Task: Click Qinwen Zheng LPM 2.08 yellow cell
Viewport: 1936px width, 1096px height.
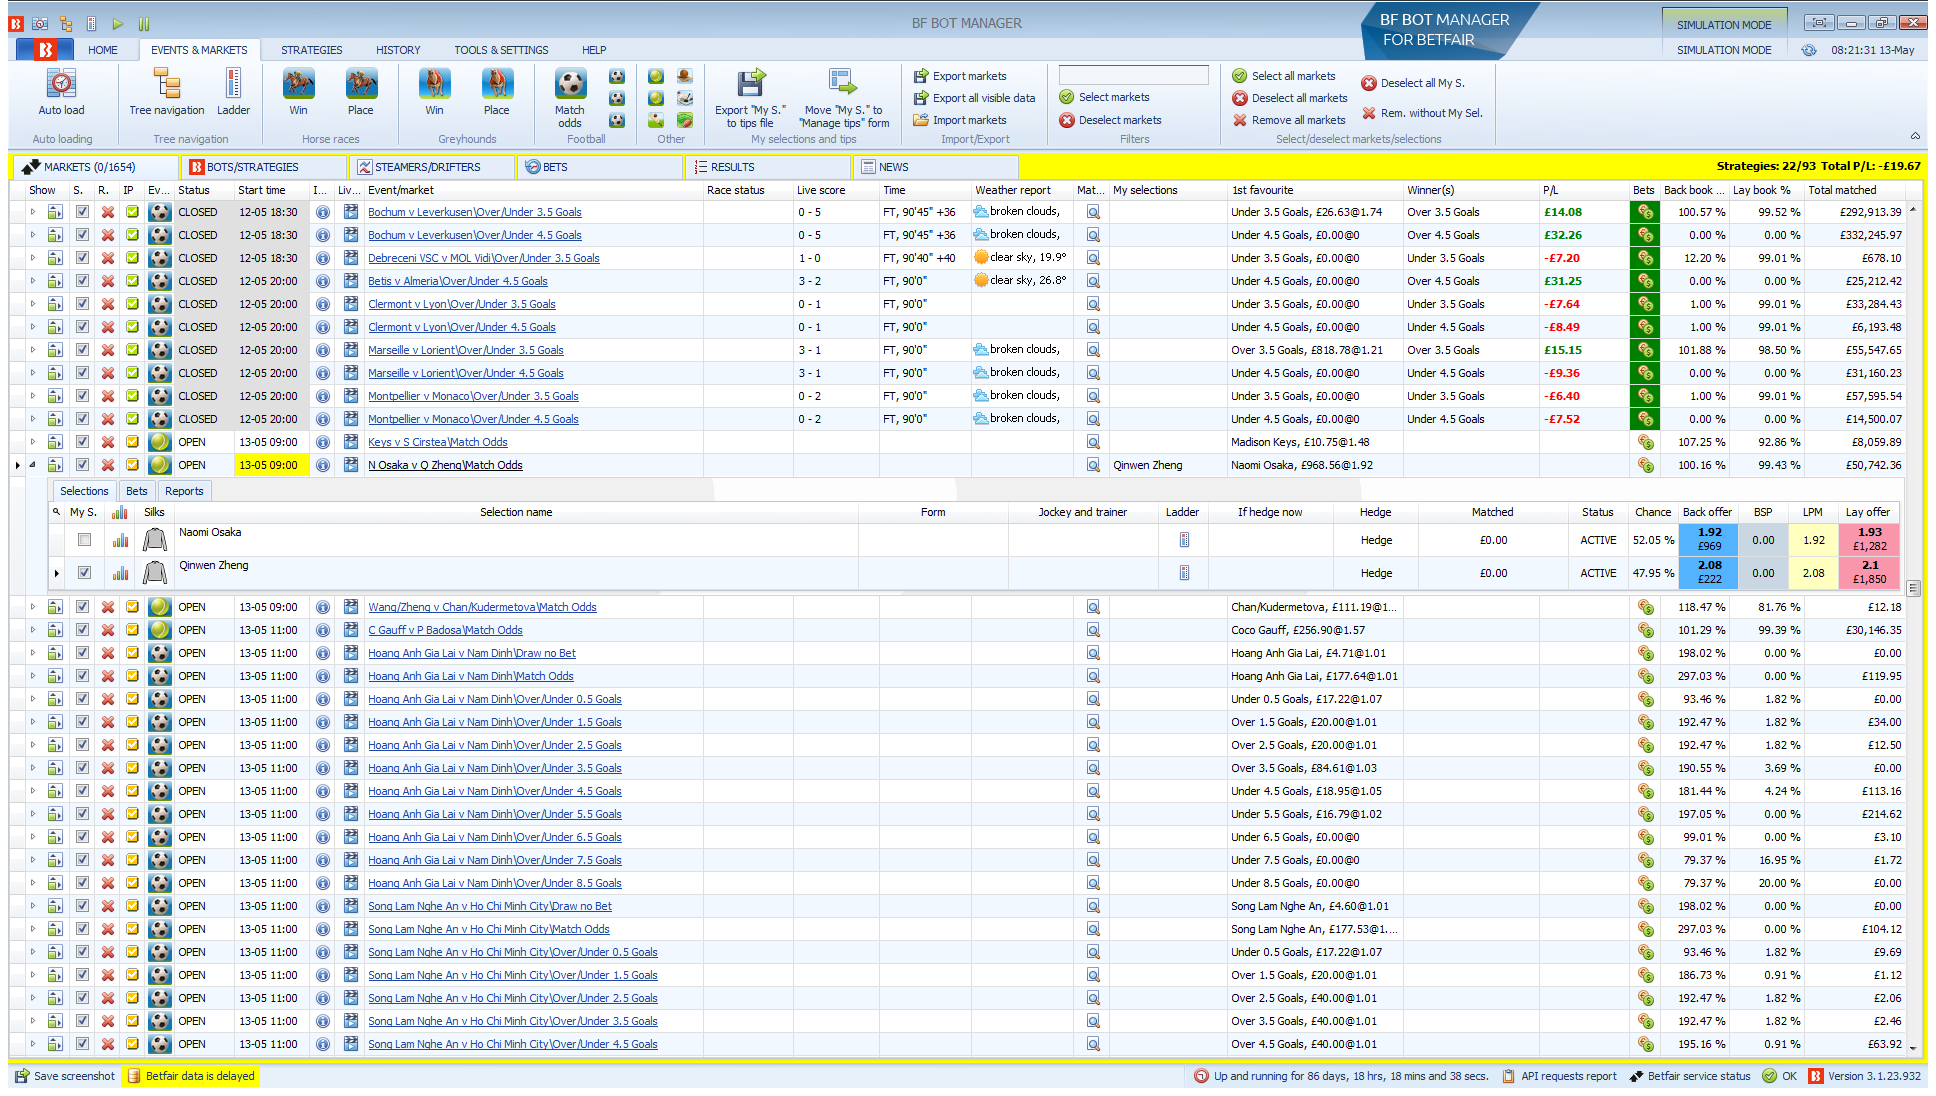Action: click(x=1813, y=573)
